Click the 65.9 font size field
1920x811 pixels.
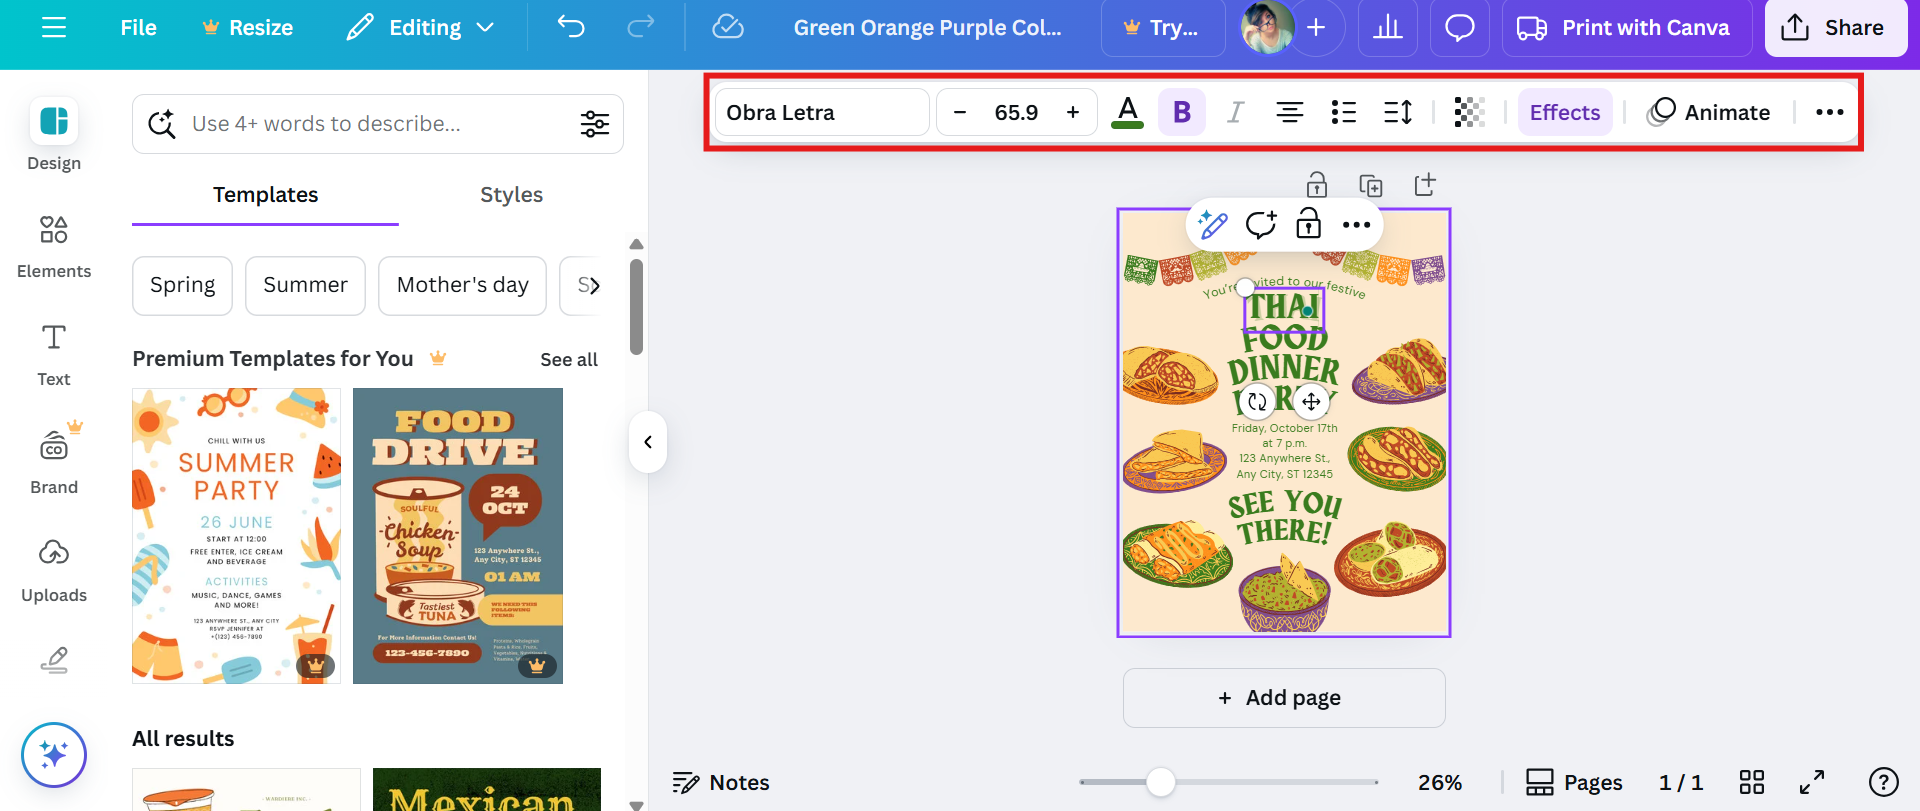point(1016,112)
